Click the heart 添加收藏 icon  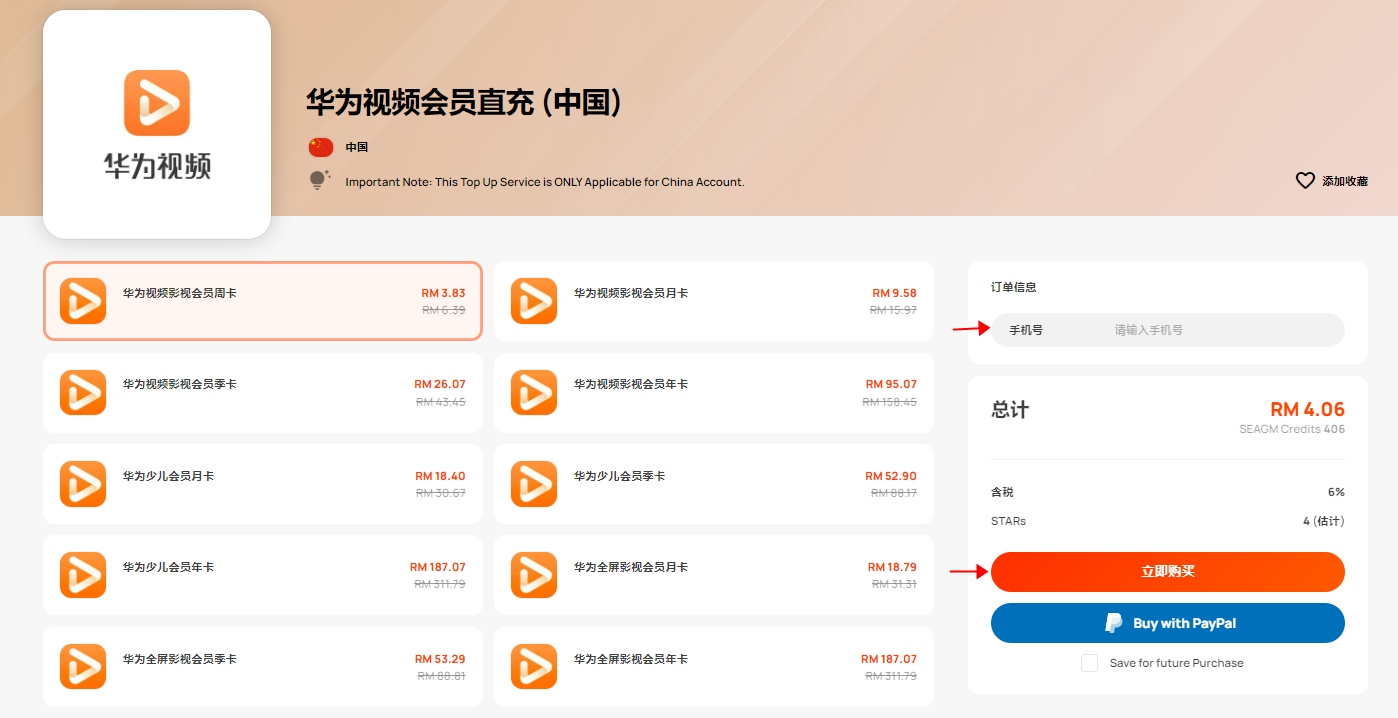[1305, 181]
